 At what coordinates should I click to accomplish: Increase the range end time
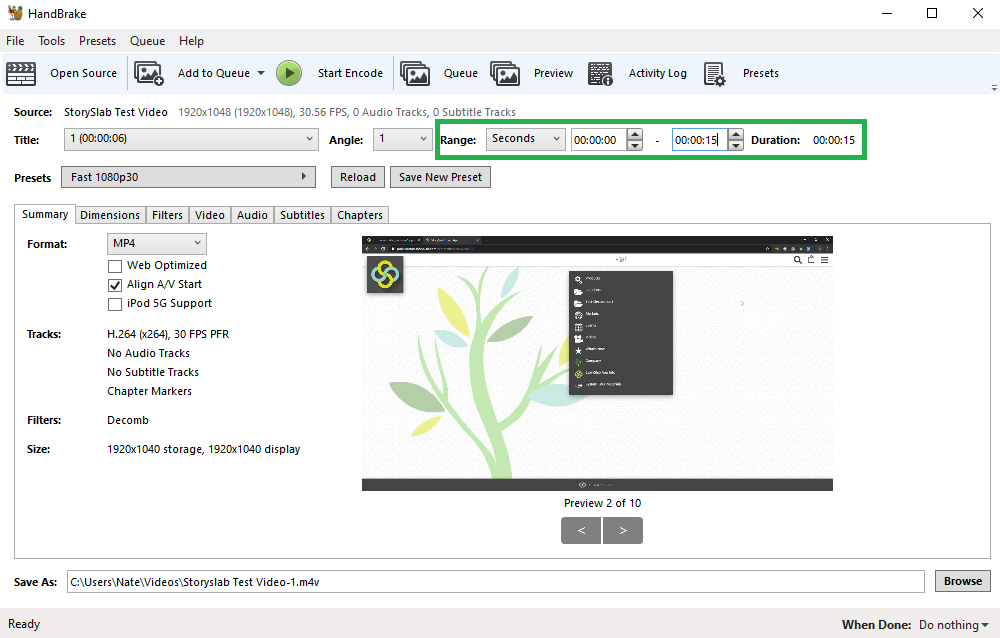736,135
